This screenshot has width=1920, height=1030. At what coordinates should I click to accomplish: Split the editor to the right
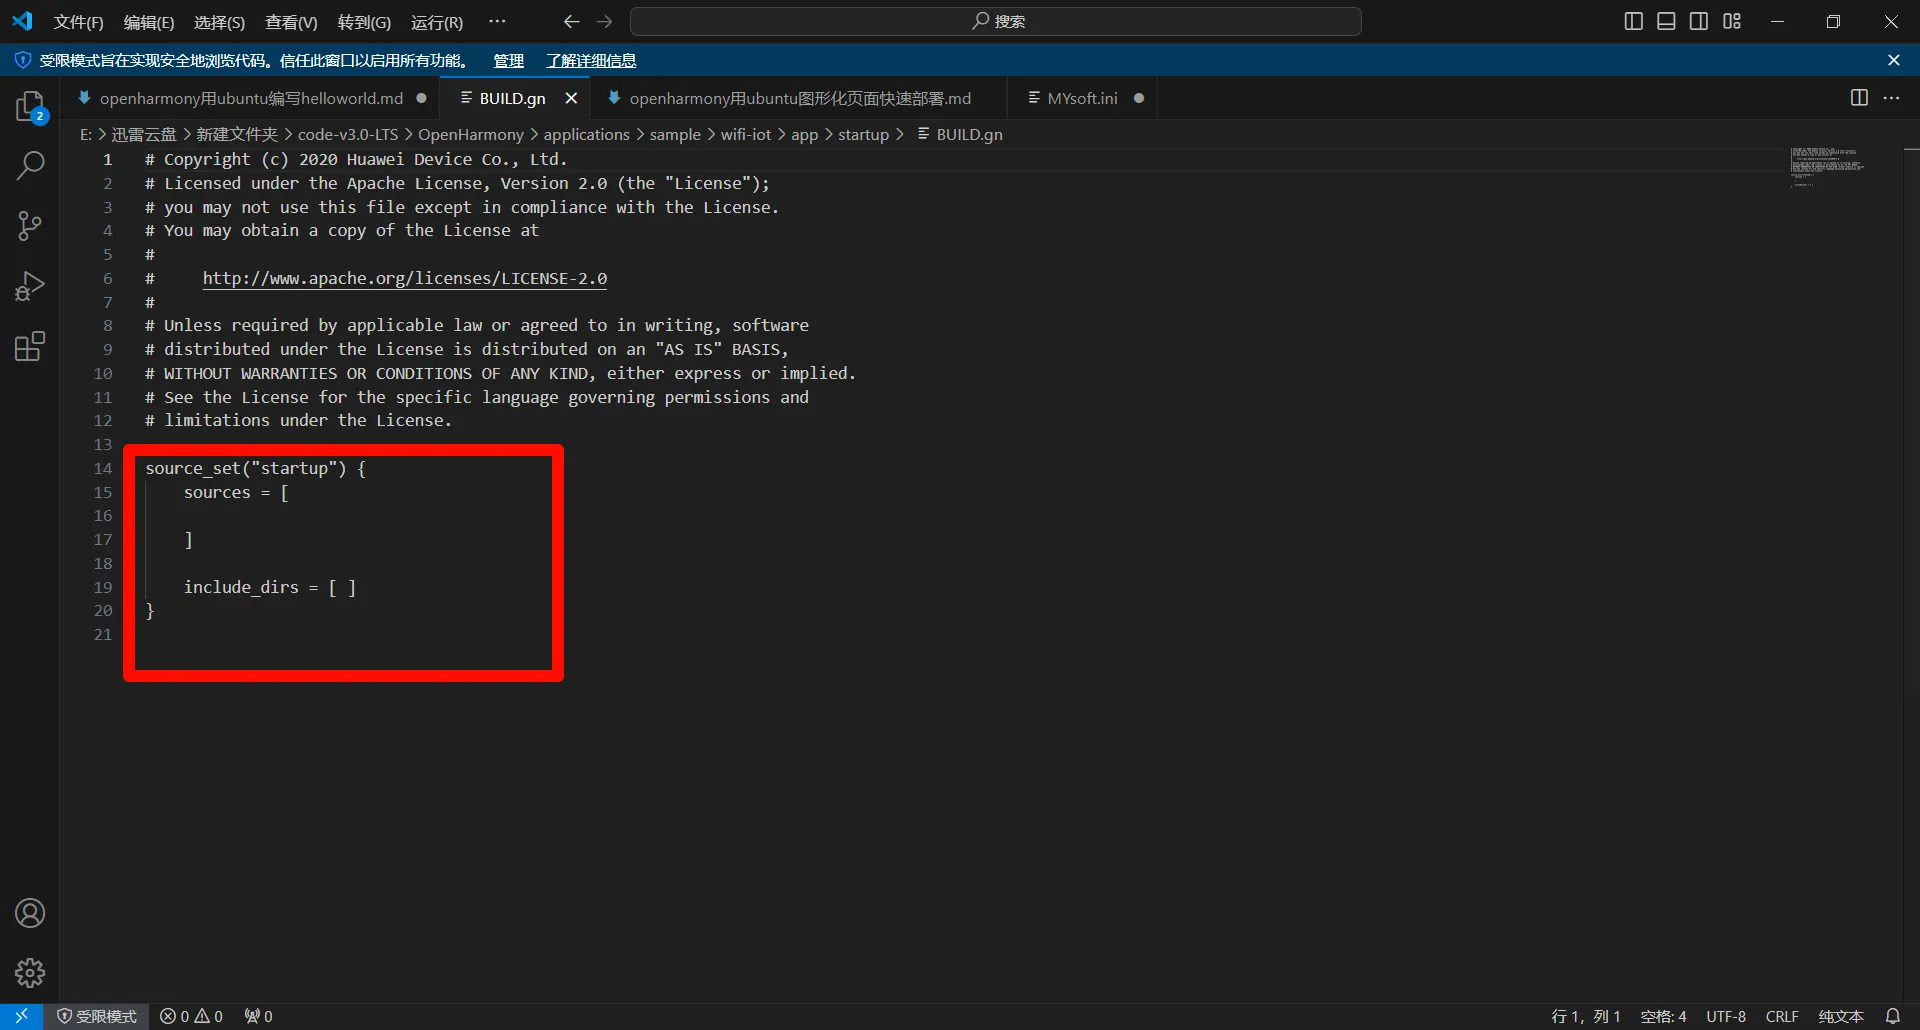point(1859,98)
